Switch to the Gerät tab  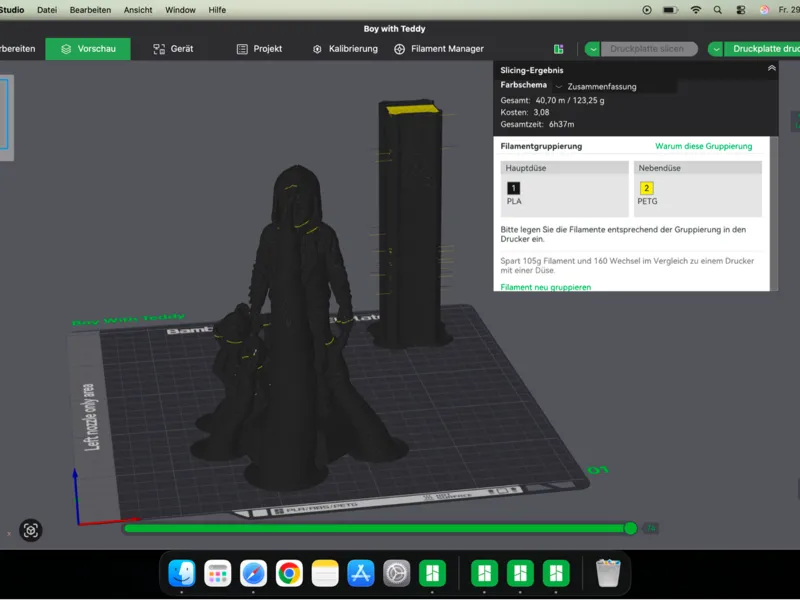coord(173,49)
